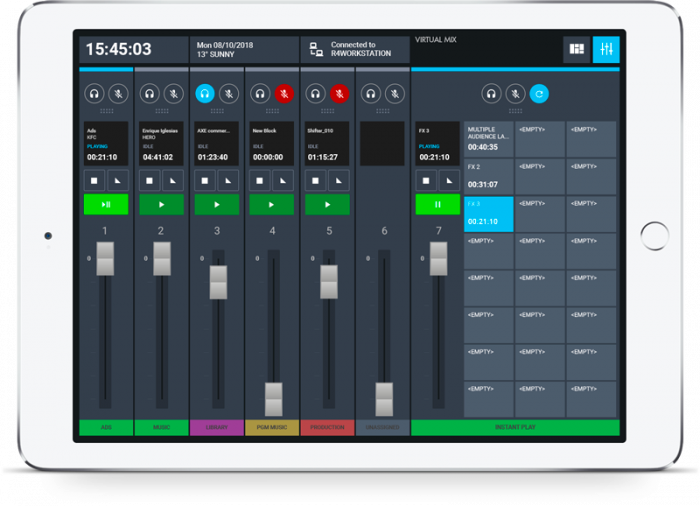Stop playback on channel 5
700x506 pixels.
pyautogui.click(x=316, y=180)
